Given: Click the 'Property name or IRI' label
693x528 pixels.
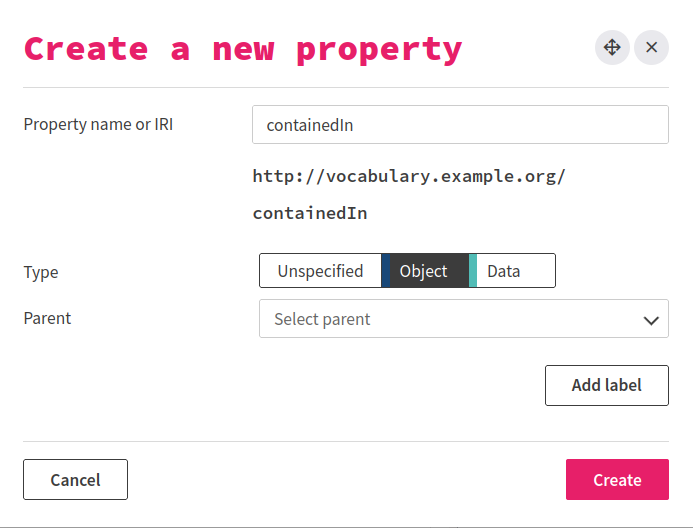Looking at the screenshot, I should [x=98, y=125].
